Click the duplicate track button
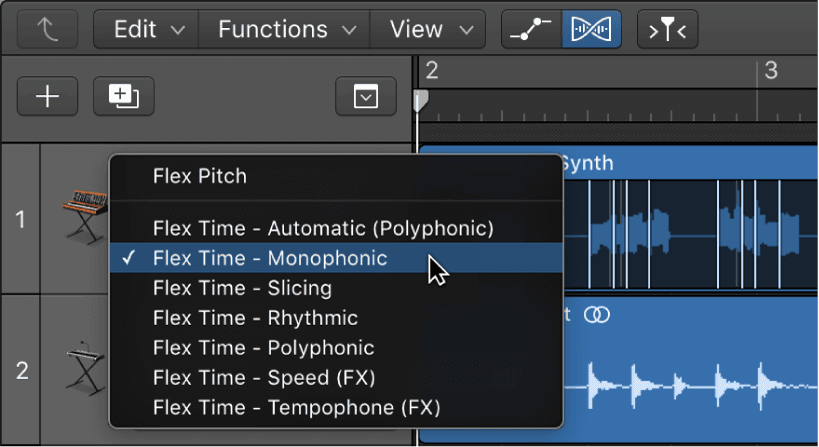This screenshot has width=819, height=447. tap(124, 96)
